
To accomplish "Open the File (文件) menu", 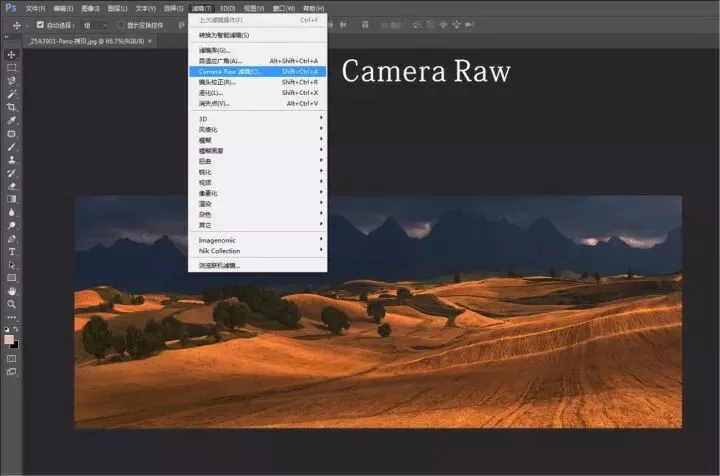I will tap(35, 8).
